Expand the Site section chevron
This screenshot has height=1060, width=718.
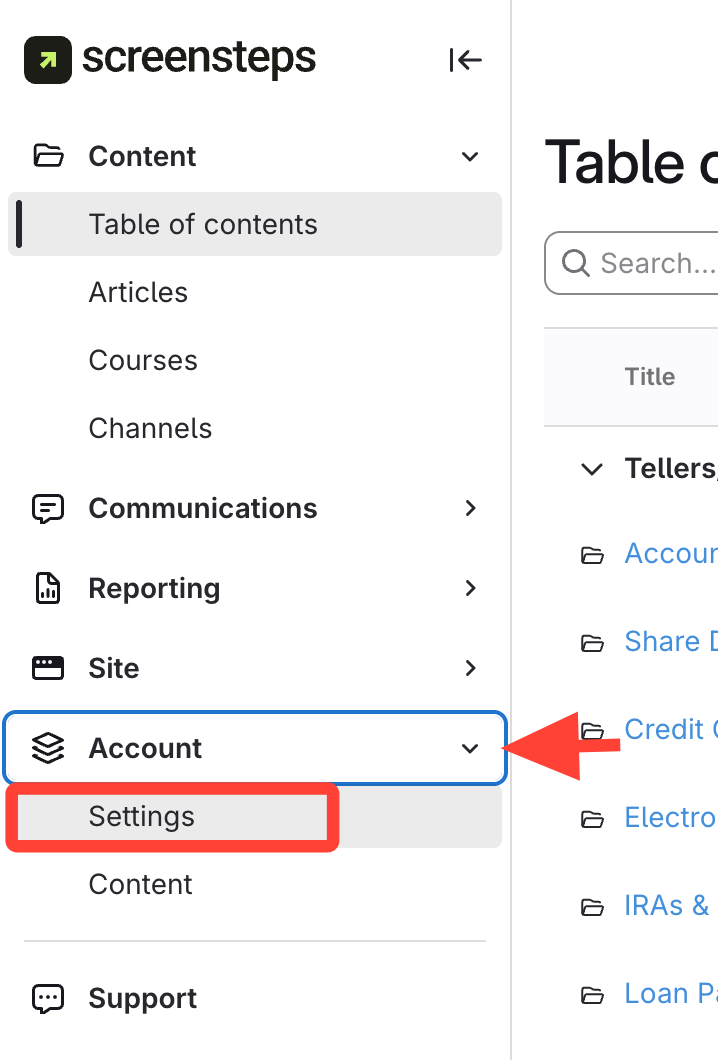[x=470, y=668]
